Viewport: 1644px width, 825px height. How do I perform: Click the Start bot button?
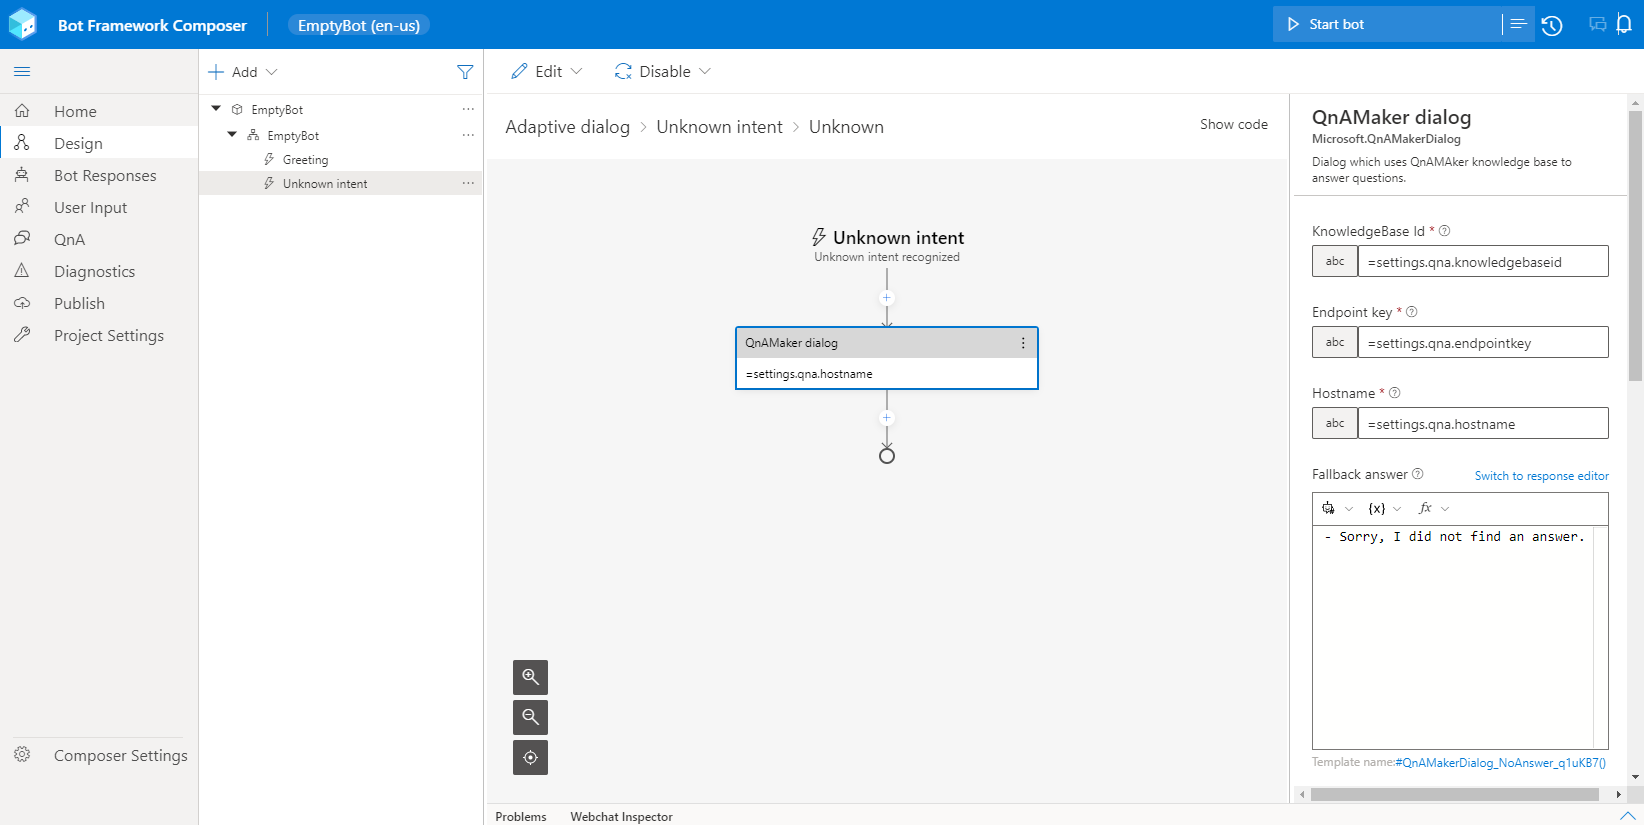click(1387, 24)
